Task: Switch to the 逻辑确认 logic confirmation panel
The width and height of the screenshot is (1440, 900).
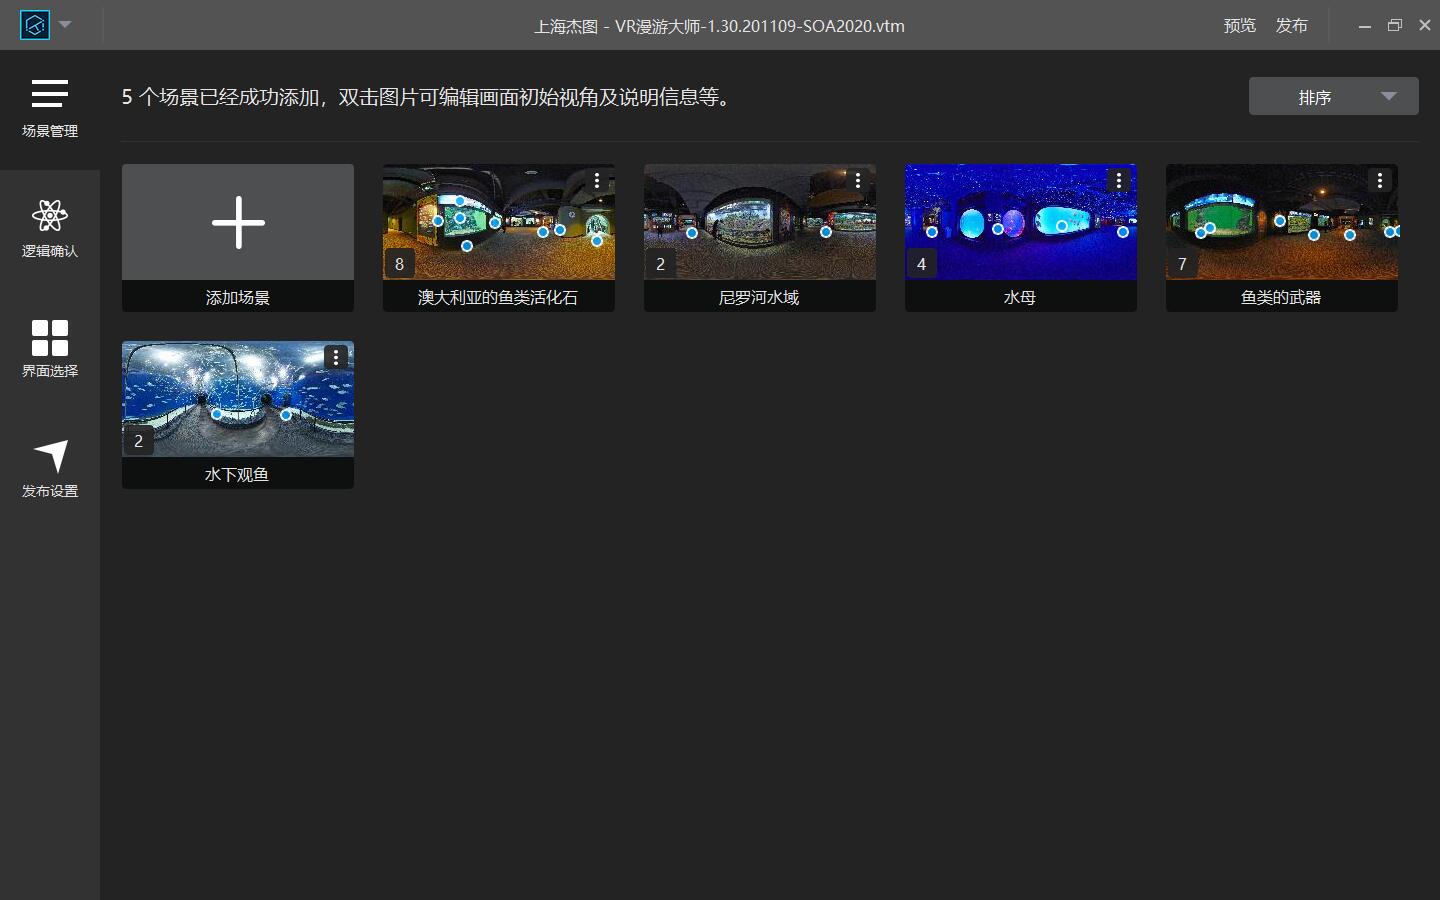Action: pyautogui.click(x=49, y=228)
